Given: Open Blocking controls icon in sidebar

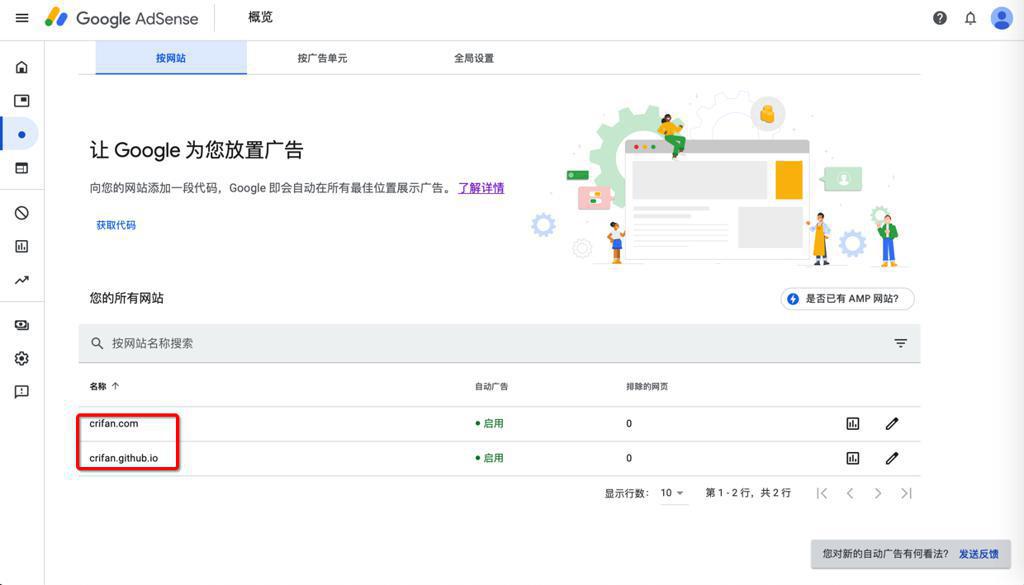Looking at the screenshot, I should point(22,213).
